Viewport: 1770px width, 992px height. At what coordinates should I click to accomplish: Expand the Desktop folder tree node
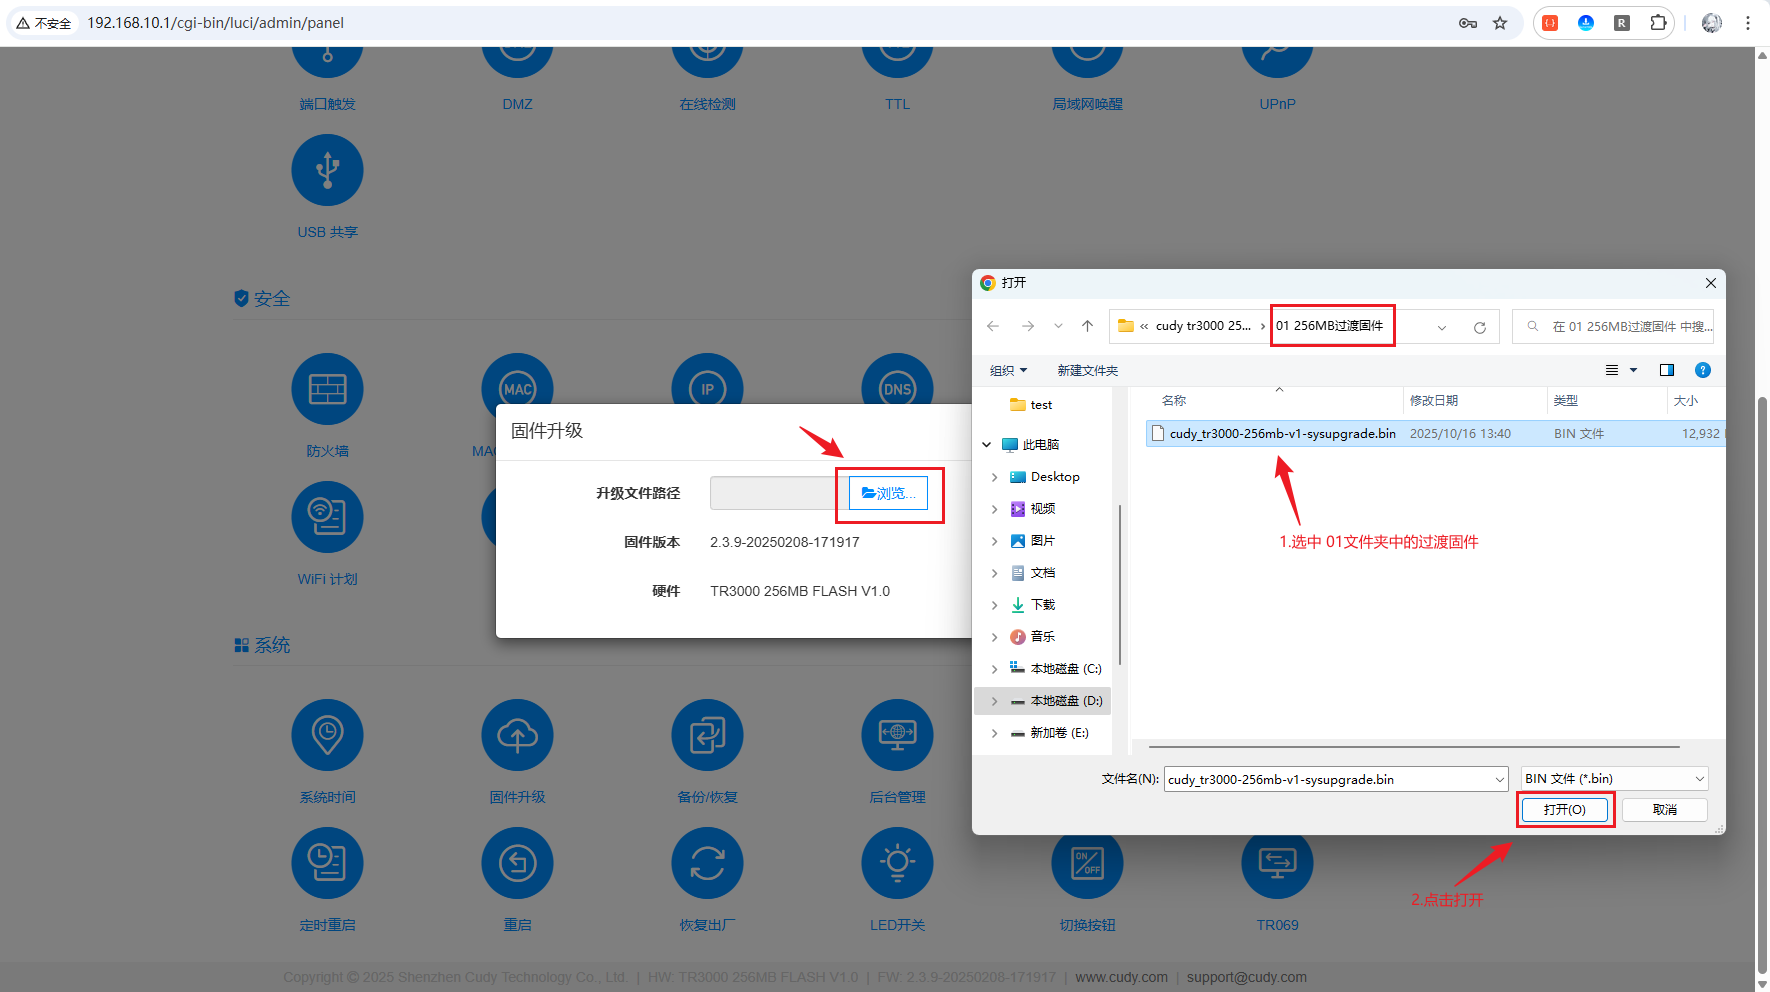coord(994,477)
